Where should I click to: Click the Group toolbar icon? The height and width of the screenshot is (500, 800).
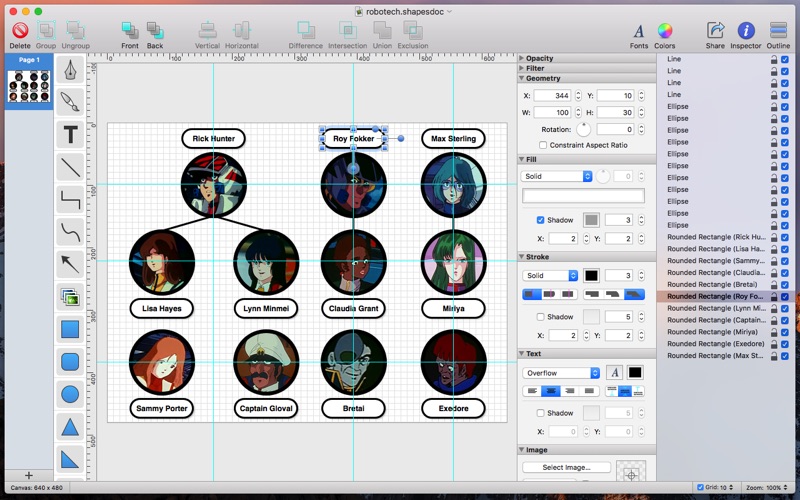click(x=46, y=31)
